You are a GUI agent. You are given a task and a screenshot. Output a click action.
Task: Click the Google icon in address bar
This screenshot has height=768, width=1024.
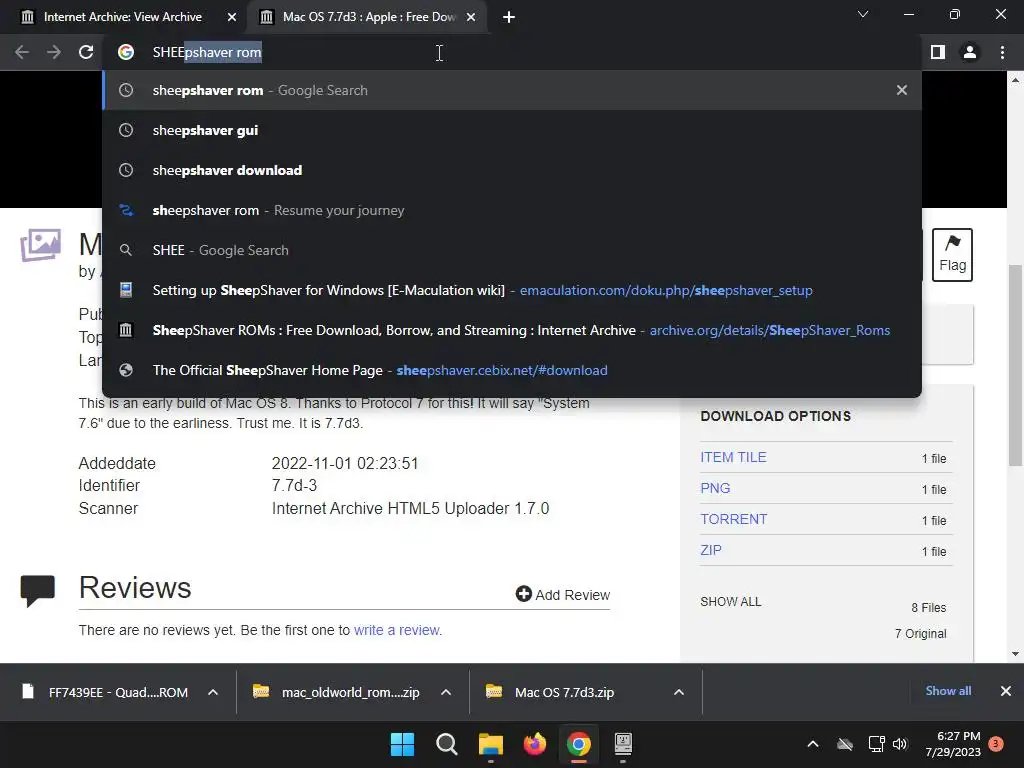pyautogui.click(x=126, y=52)
